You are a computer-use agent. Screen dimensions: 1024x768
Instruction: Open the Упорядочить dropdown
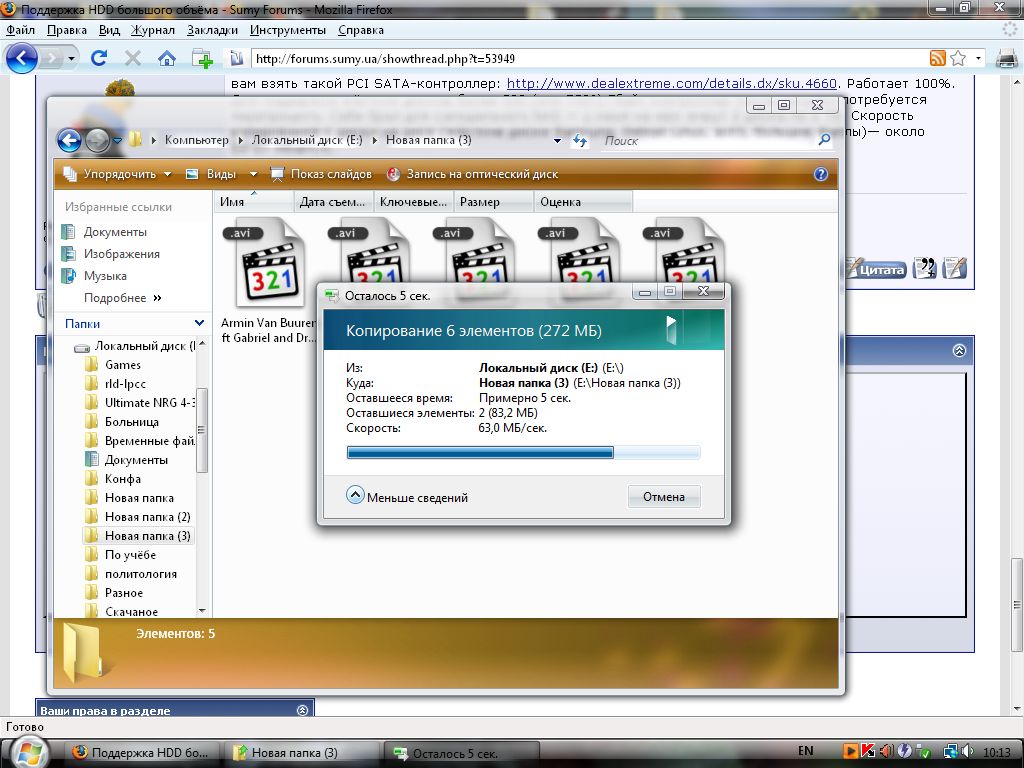(118, 174)
